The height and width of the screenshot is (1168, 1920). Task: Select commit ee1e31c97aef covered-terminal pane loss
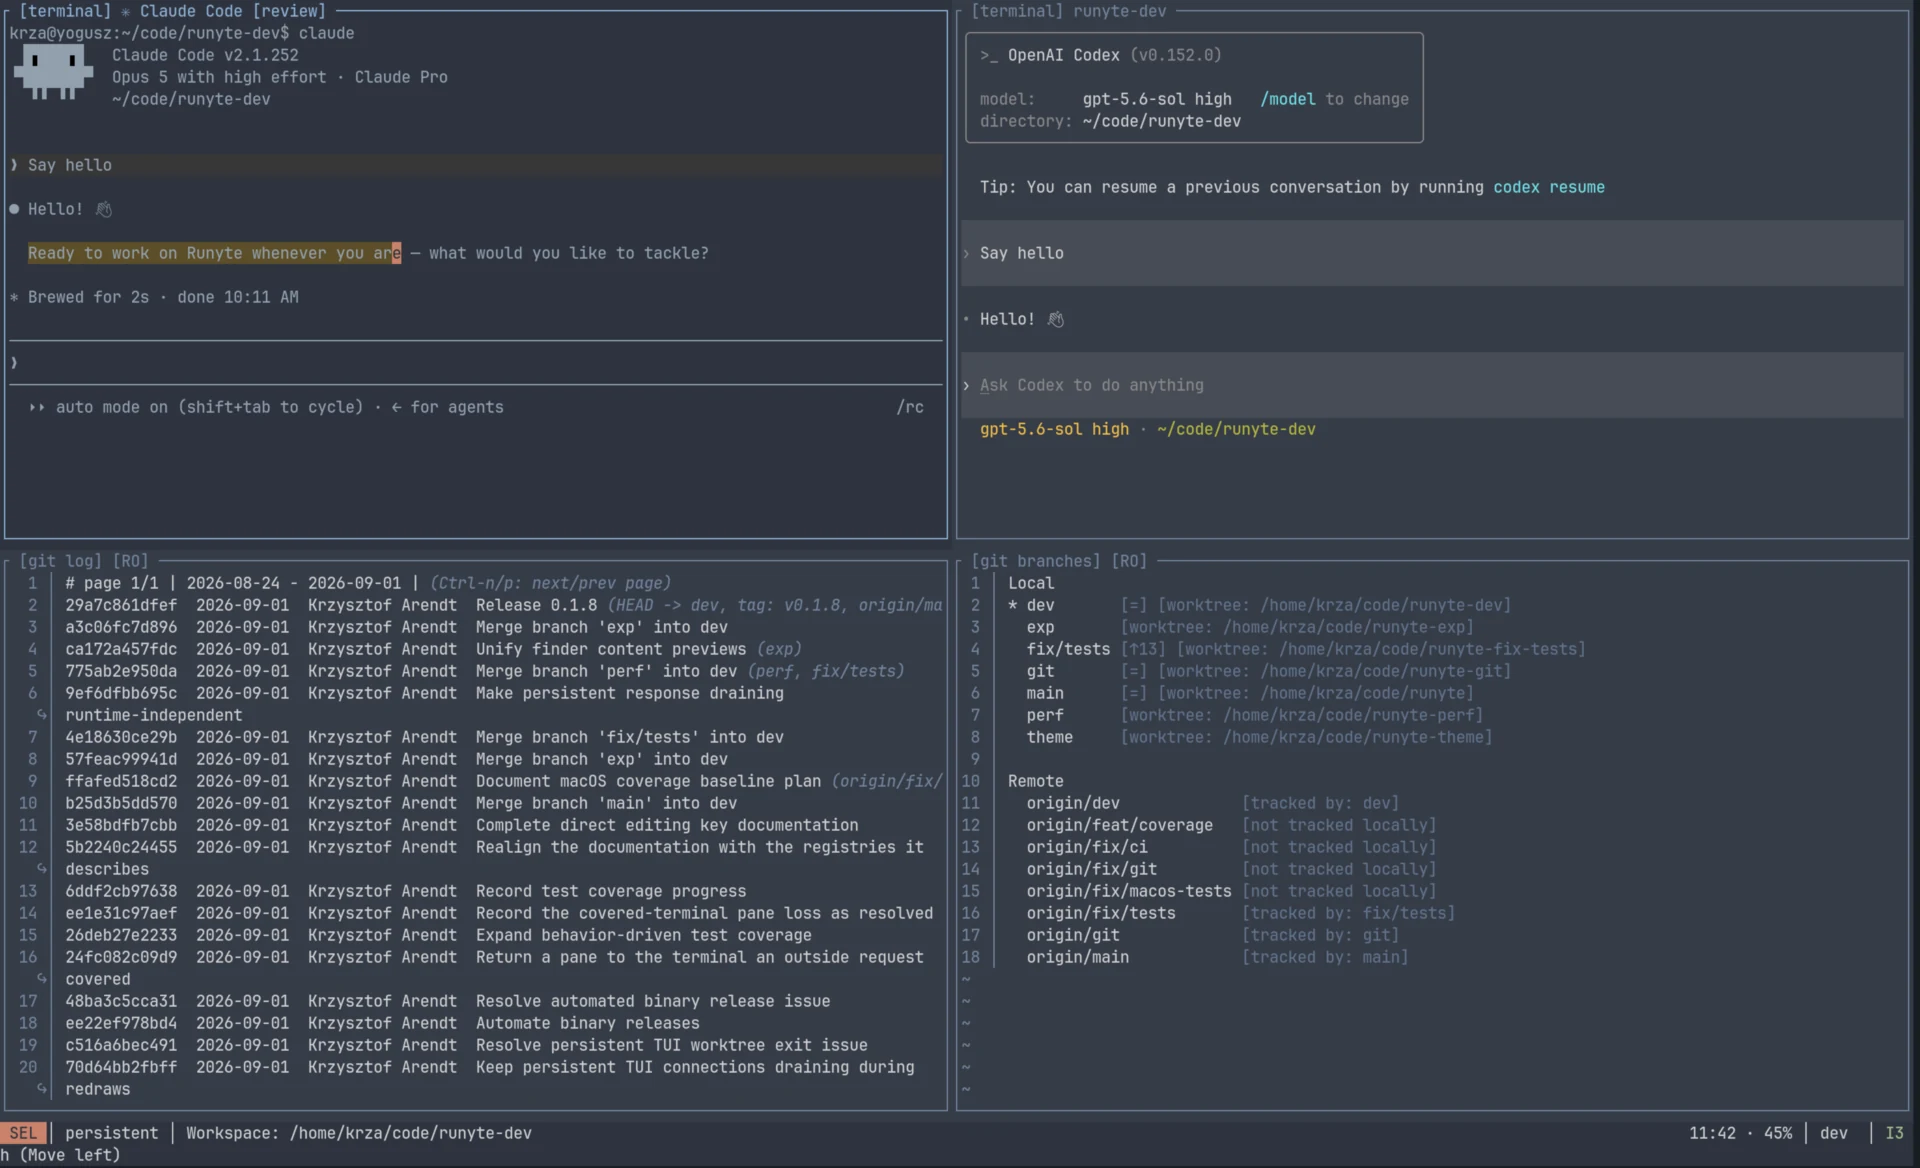click(x=499, y=913)
